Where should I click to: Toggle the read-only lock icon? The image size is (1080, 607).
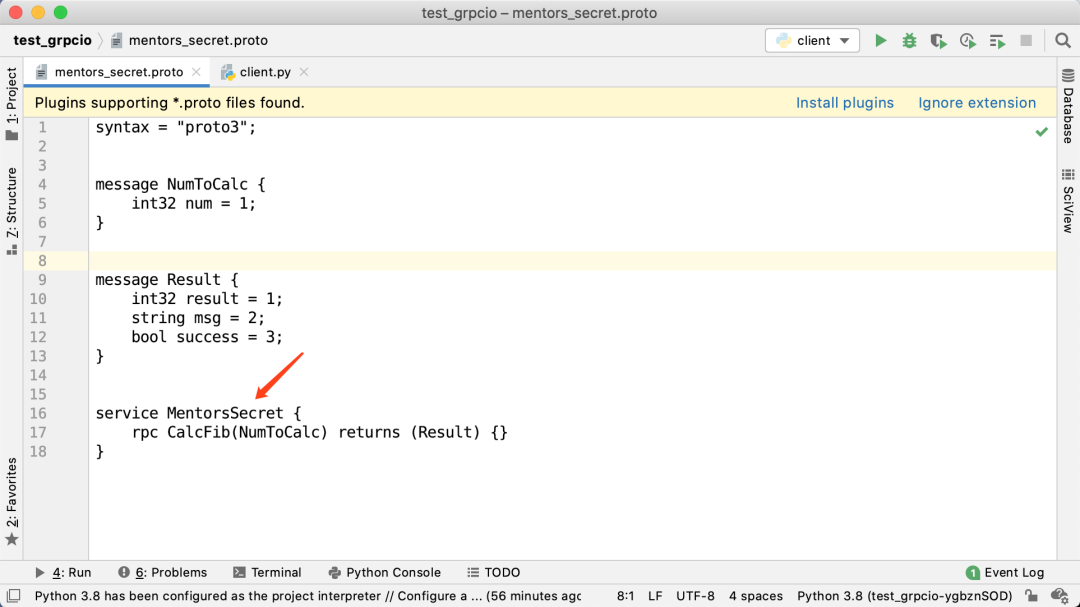tap(1031, 595)
